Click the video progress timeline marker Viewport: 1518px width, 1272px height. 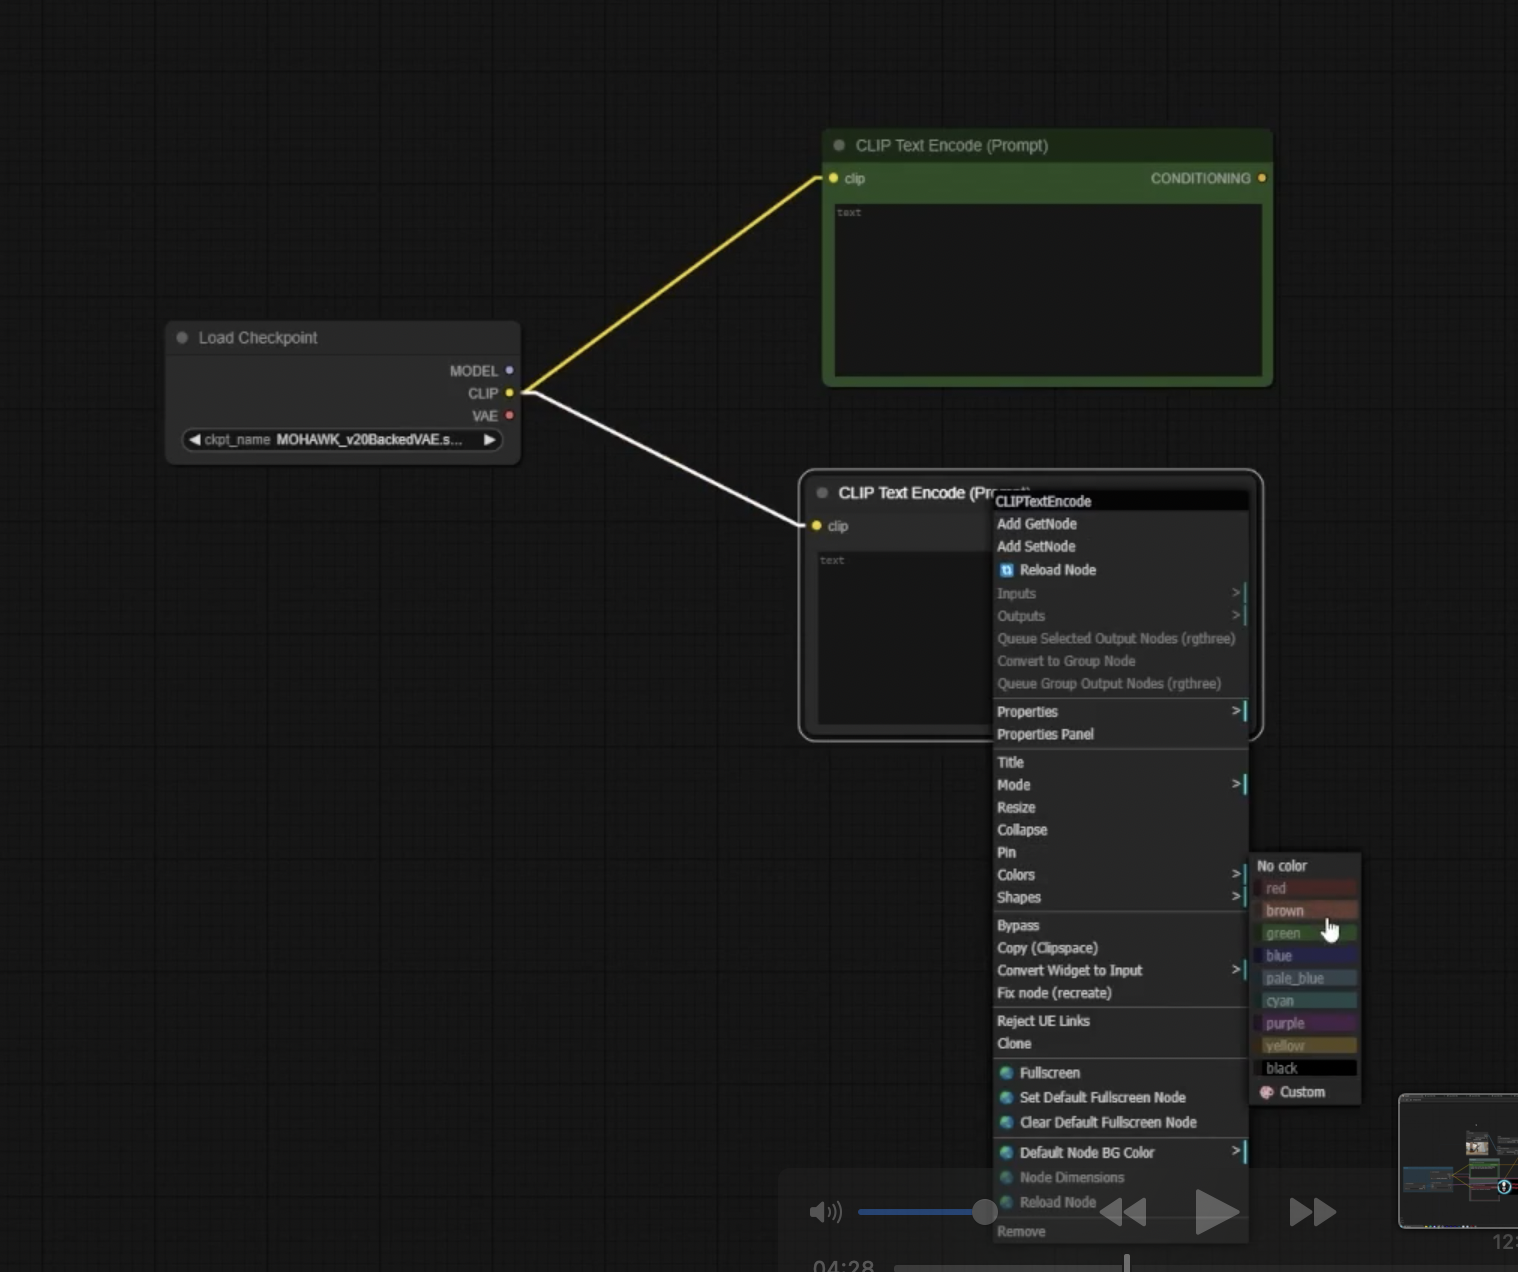[x=1127, y=1263]
